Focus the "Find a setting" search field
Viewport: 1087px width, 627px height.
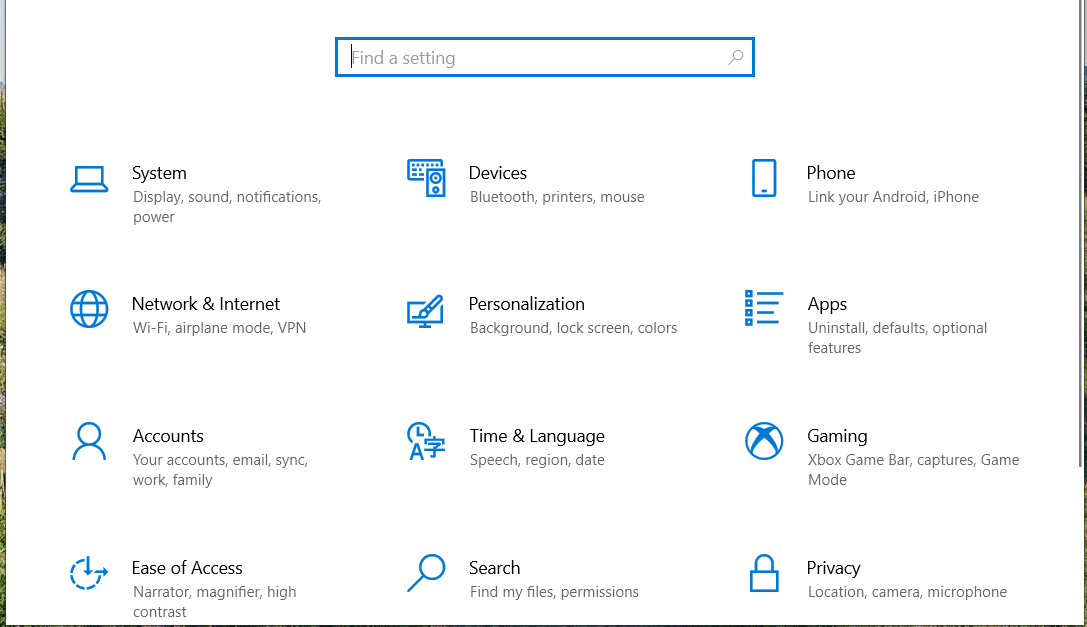tap(530, 58)
